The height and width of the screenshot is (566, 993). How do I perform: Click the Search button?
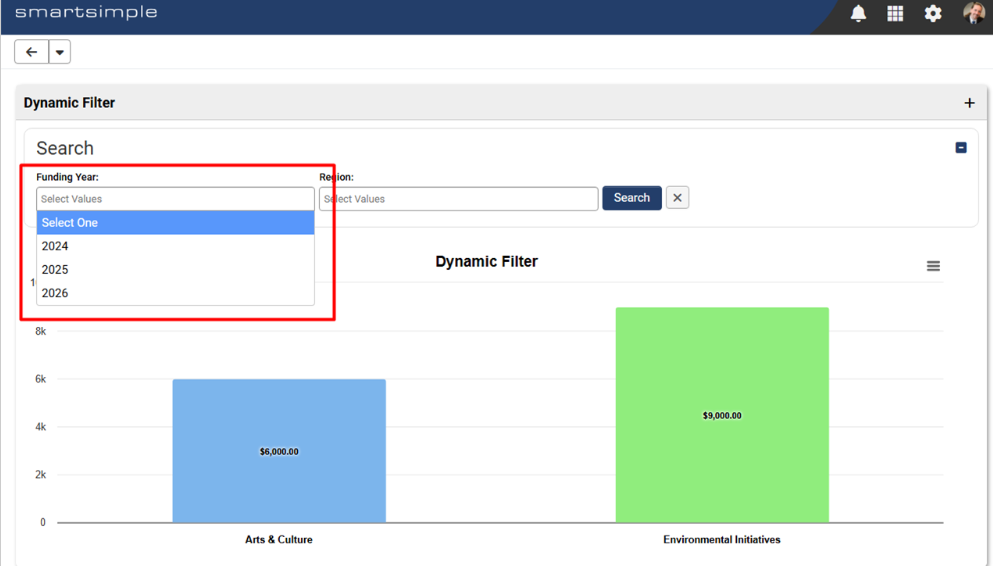(631, 198)
